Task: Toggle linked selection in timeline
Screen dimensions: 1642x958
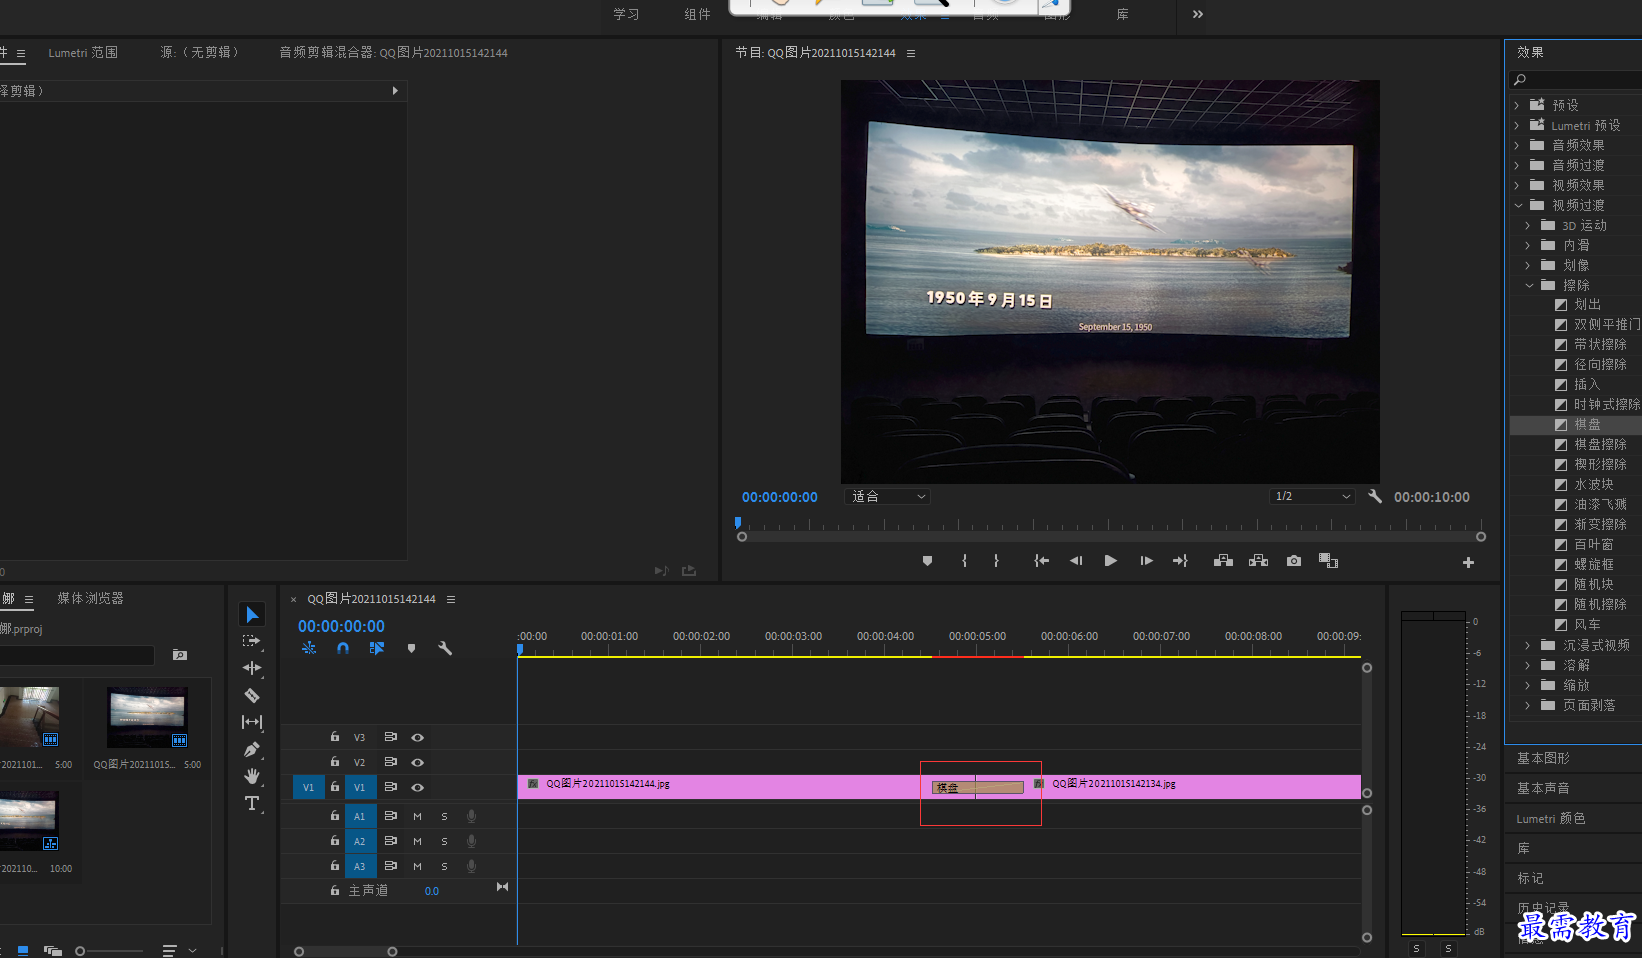Action: coord(377,648)
